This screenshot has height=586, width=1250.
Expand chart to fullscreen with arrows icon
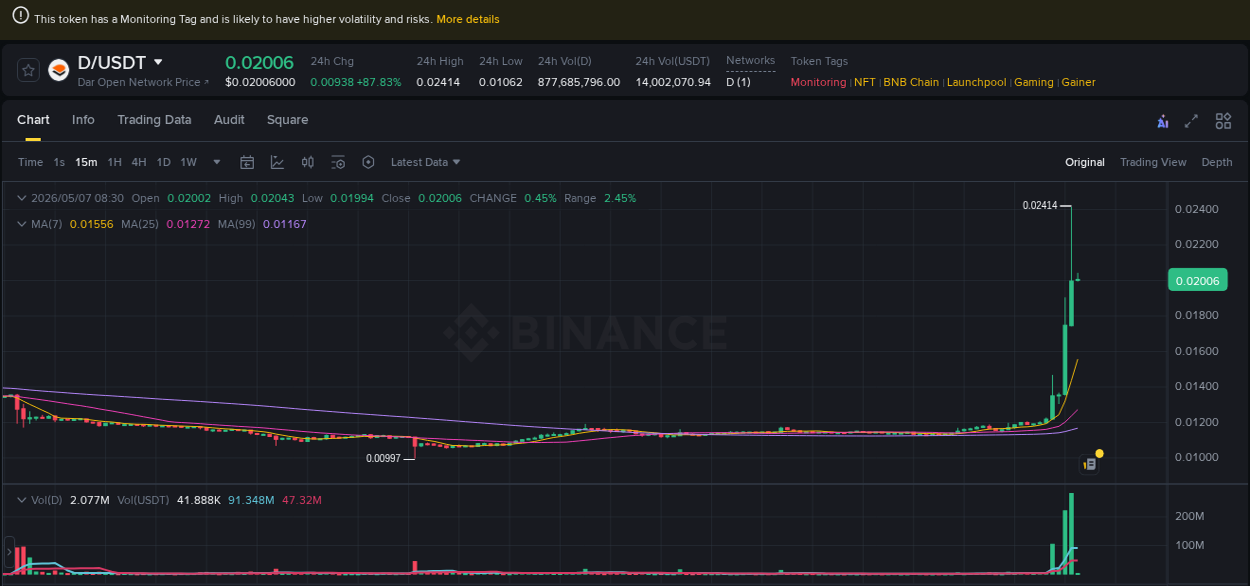(1191, 121)
